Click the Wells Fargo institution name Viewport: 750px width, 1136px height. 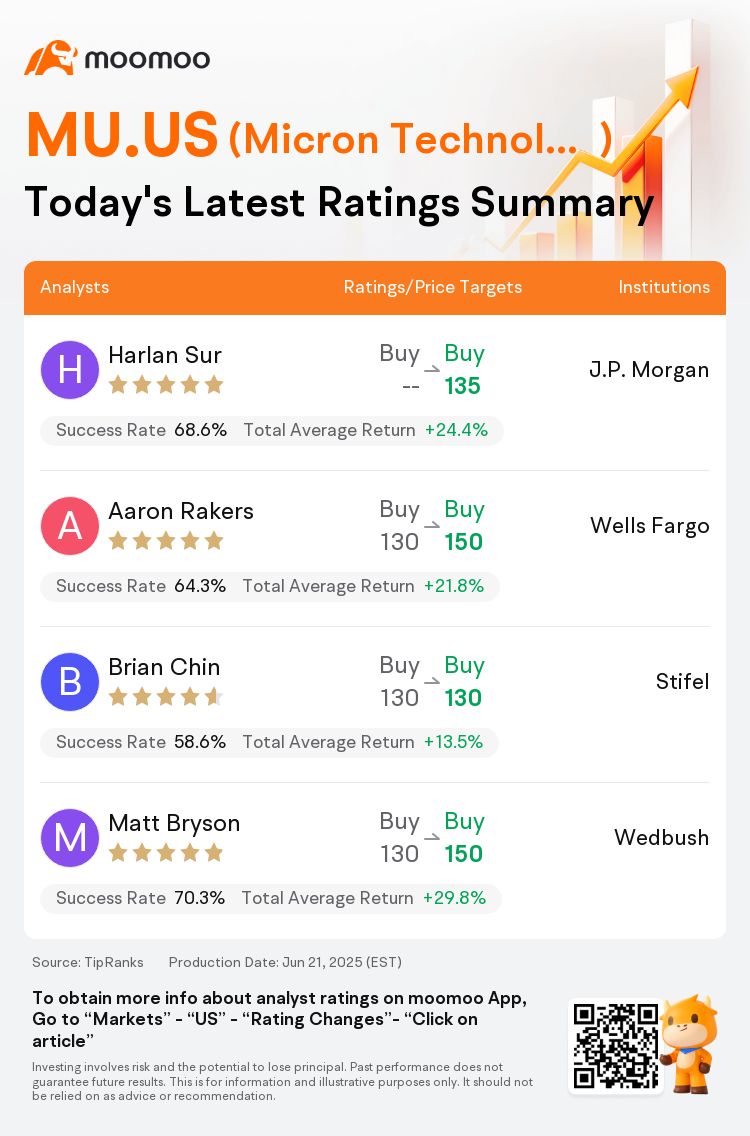pyautogui.click(x=650, y=526)
